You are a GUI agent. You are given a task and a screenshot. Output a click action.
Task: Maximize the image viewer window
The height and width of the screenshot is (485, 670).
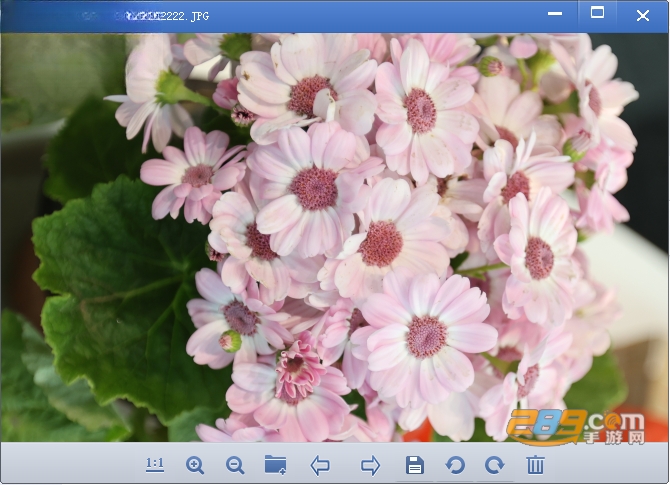(597, 13)
